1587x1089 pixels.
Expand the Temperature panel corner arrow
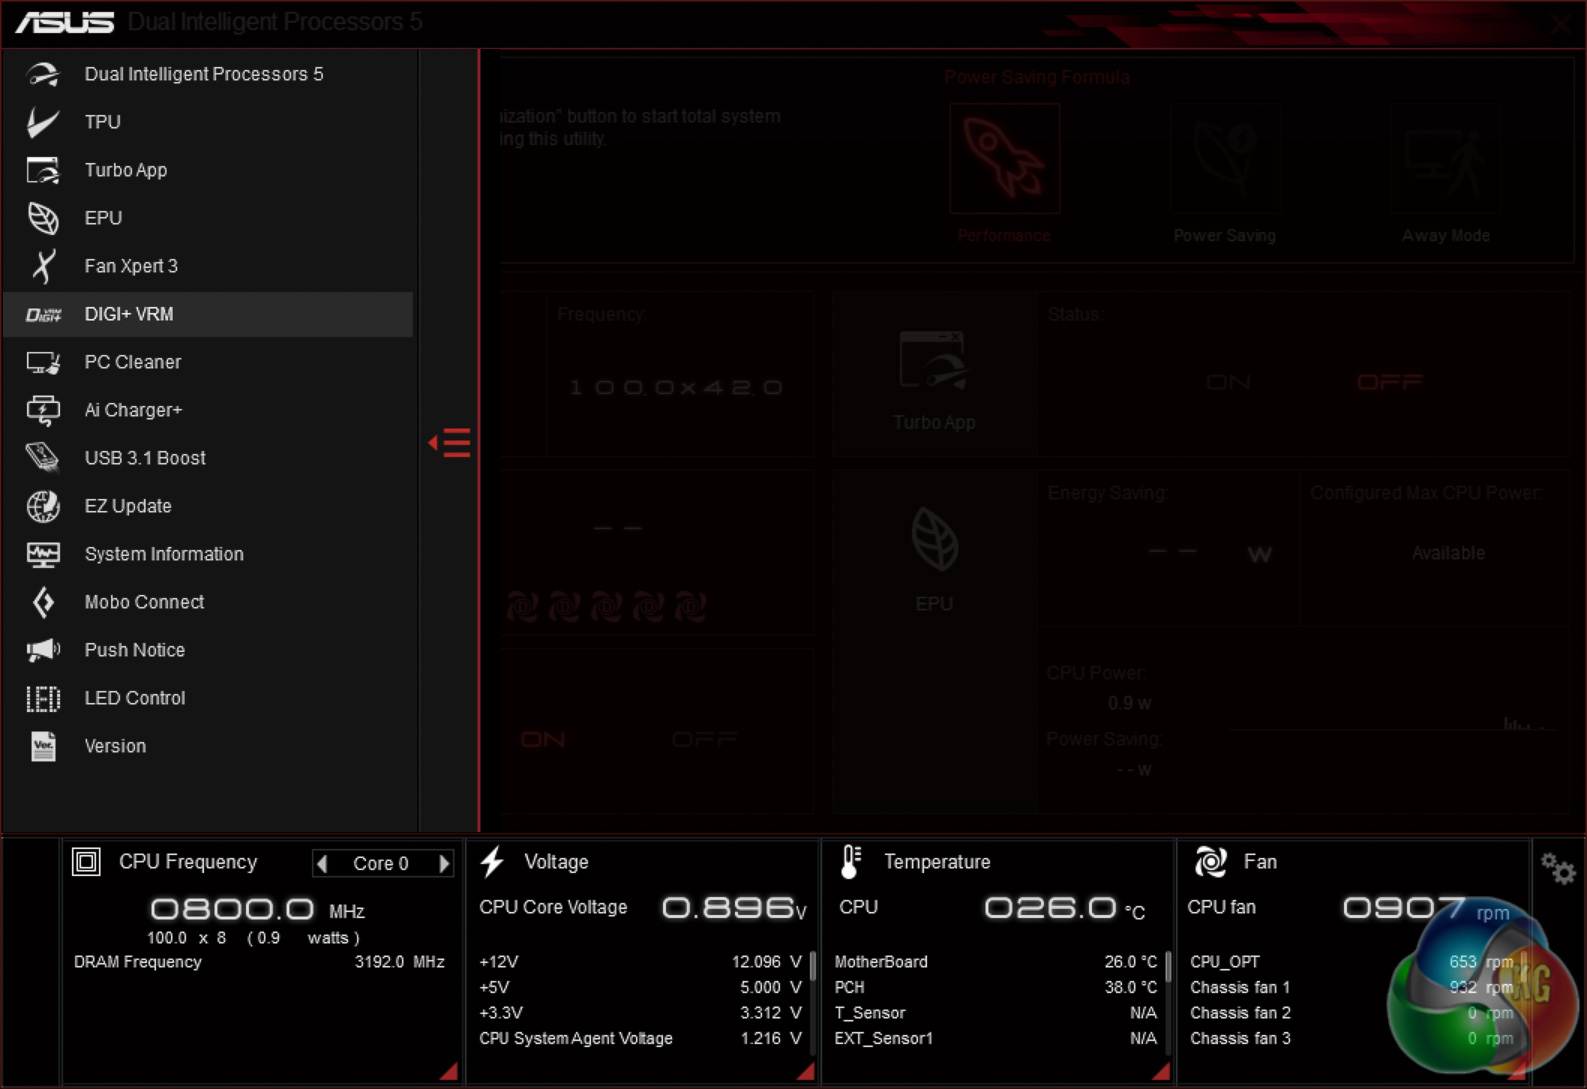tap(1160, 1071)
